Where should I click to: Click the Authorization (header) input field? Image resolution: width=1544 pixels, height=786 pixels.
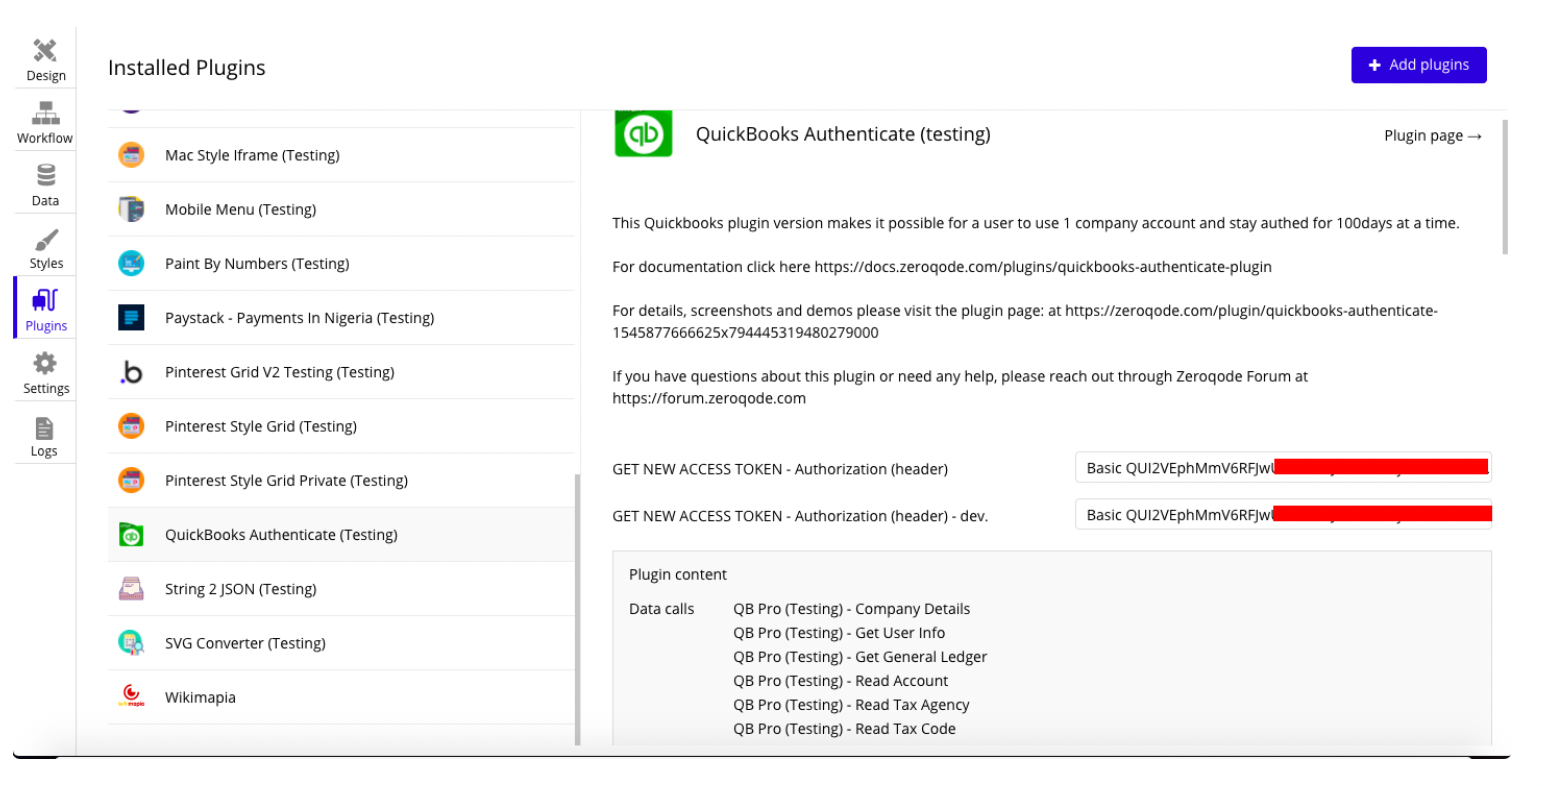(x=1283, y=467)
